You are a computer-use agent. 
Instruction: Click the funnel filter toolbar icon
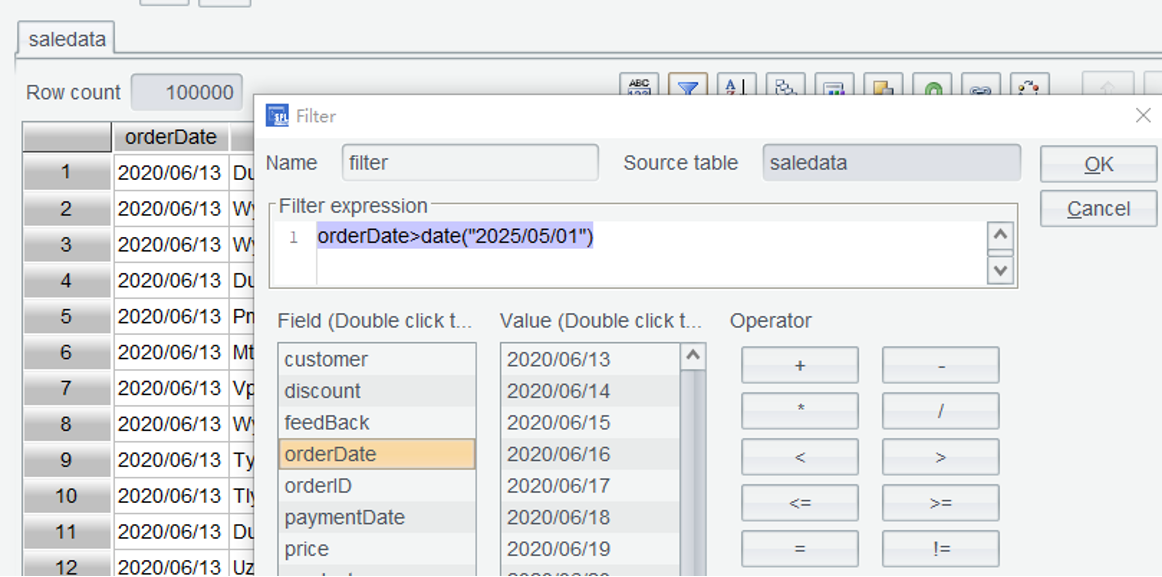[x=688, y=88]
